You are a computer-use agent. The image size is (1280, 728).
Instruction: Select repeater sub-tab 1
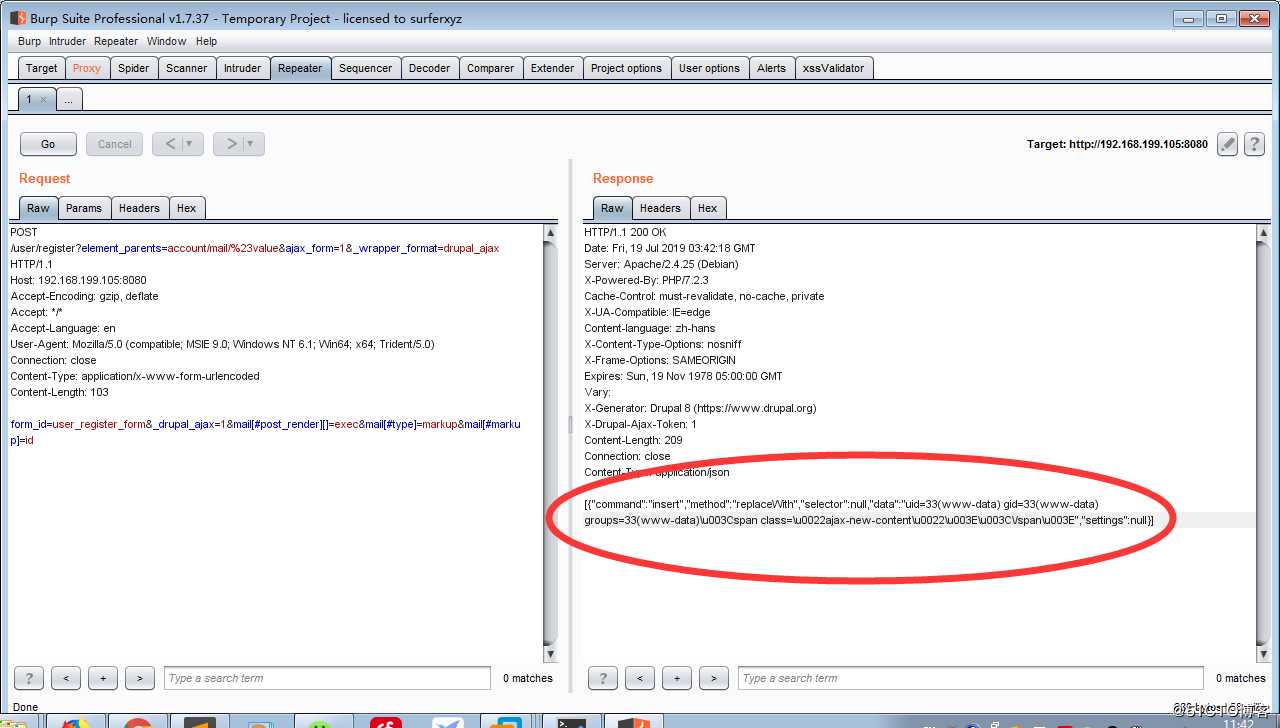pos(29,99)
